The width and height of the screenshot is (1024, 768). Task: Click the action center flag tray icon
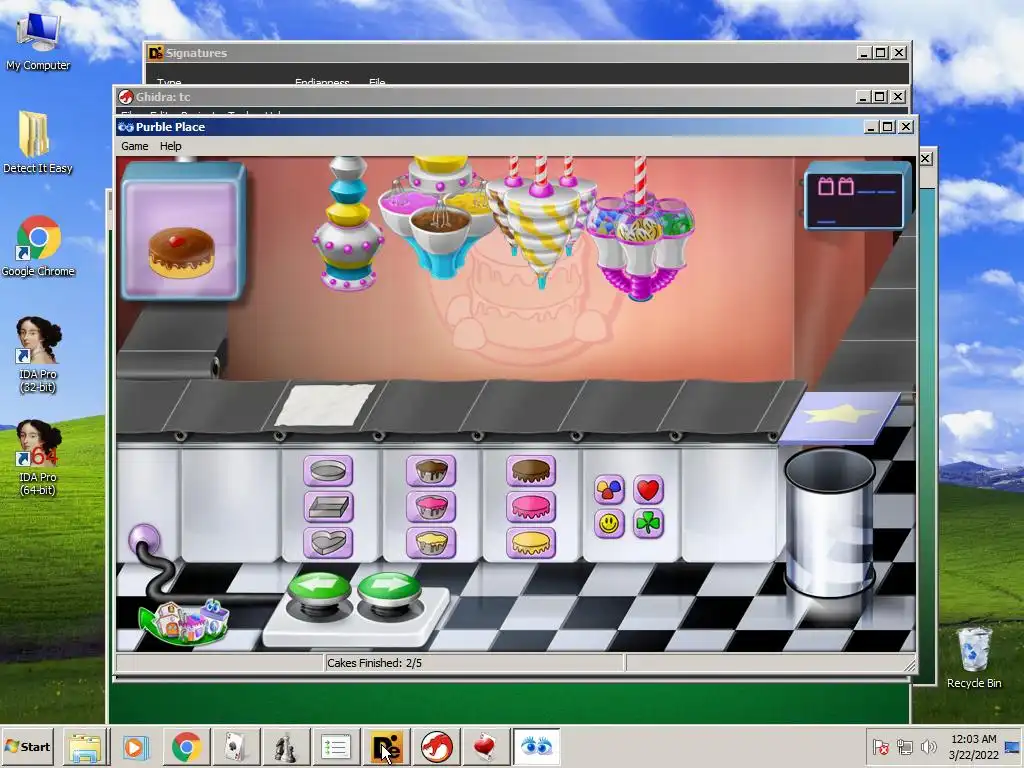880,746
